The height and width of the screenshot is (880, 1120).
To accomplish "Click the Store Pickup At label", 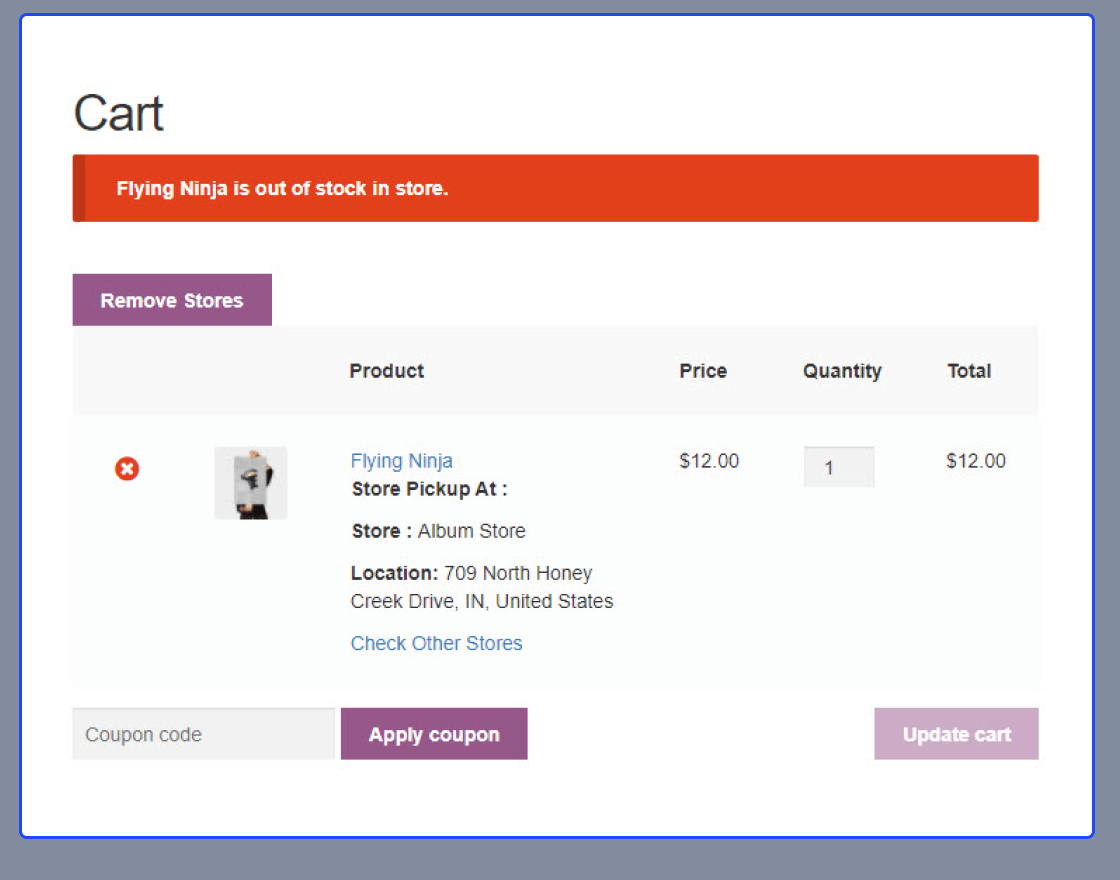I will [421, 489].
